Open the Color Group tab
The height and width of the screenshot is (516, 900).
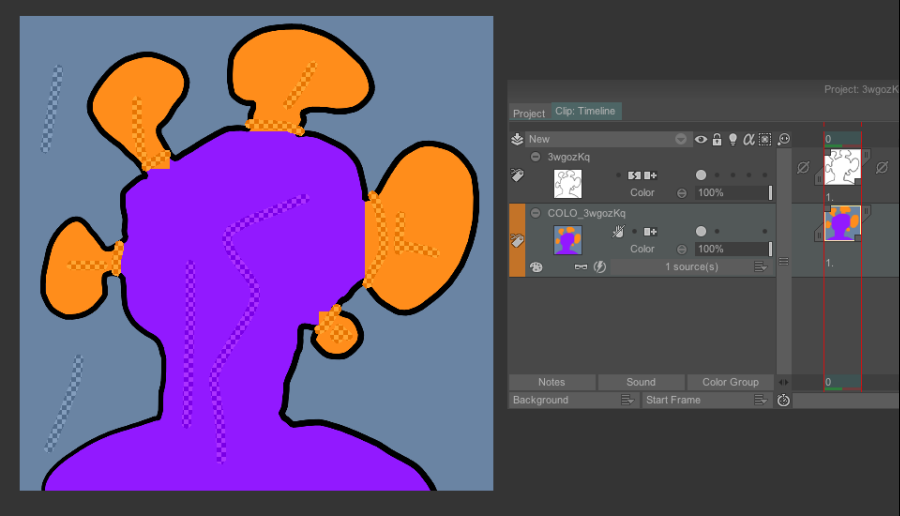(x=730, y=382)
